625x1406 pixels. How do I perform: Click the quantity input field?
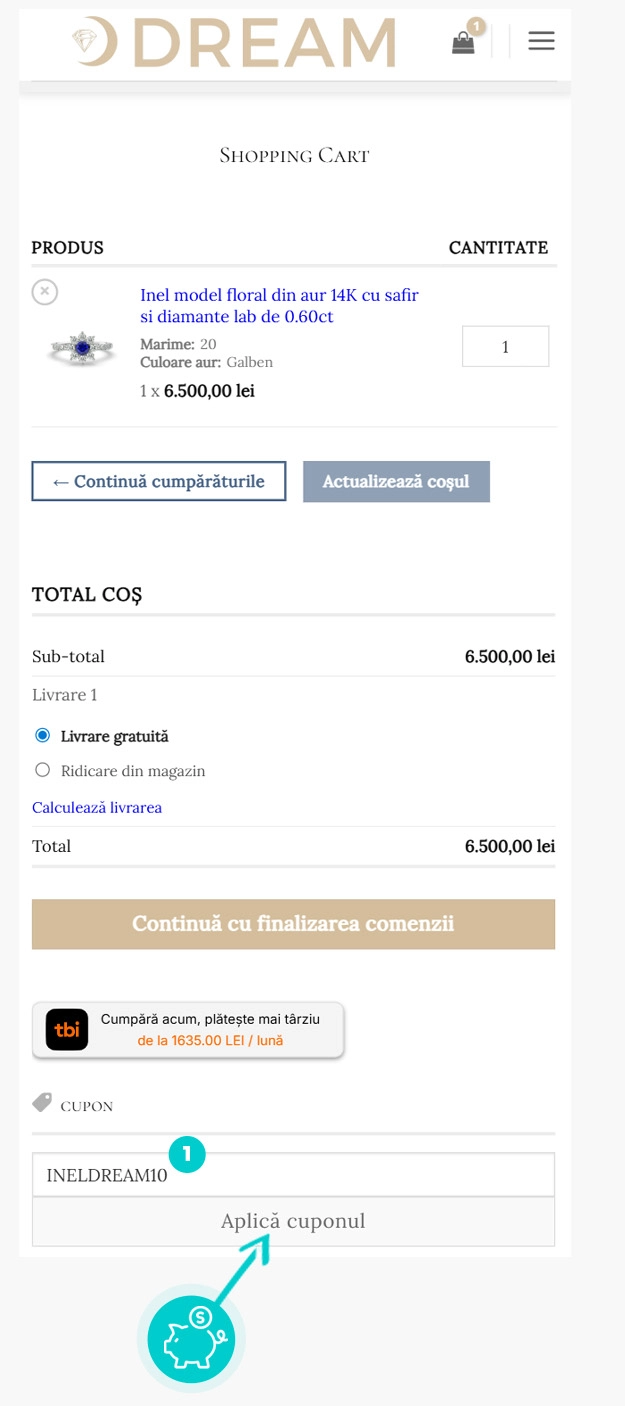(505, 347)
